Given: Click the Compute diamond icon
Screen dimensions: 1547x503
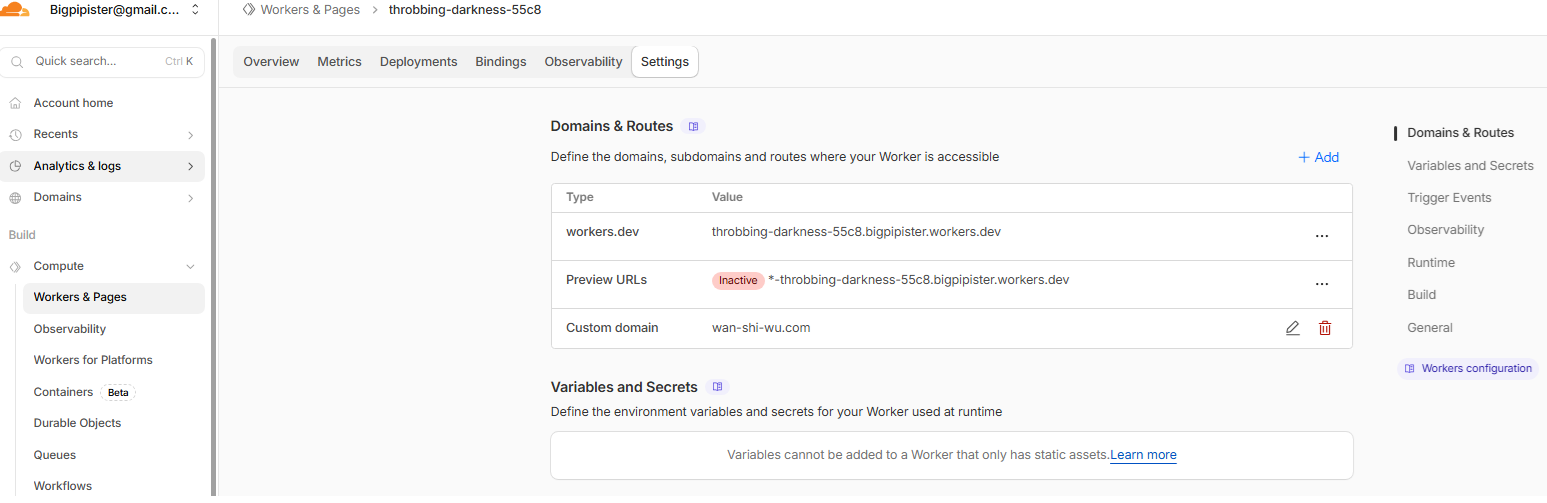Looking at the screenshot, I should coord(15,267).
